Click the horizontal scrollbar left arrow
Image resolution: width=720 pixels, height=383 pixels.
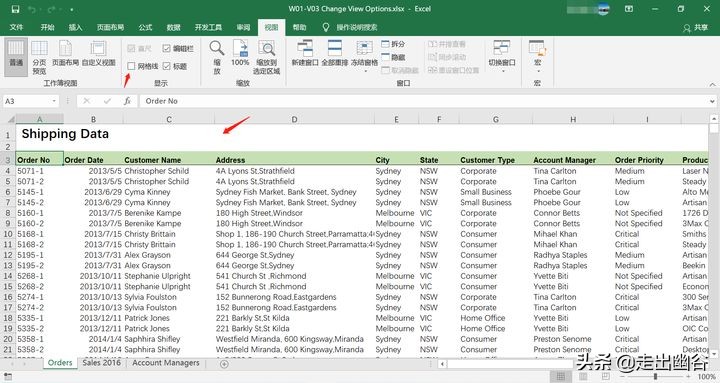tap(442, 364)
